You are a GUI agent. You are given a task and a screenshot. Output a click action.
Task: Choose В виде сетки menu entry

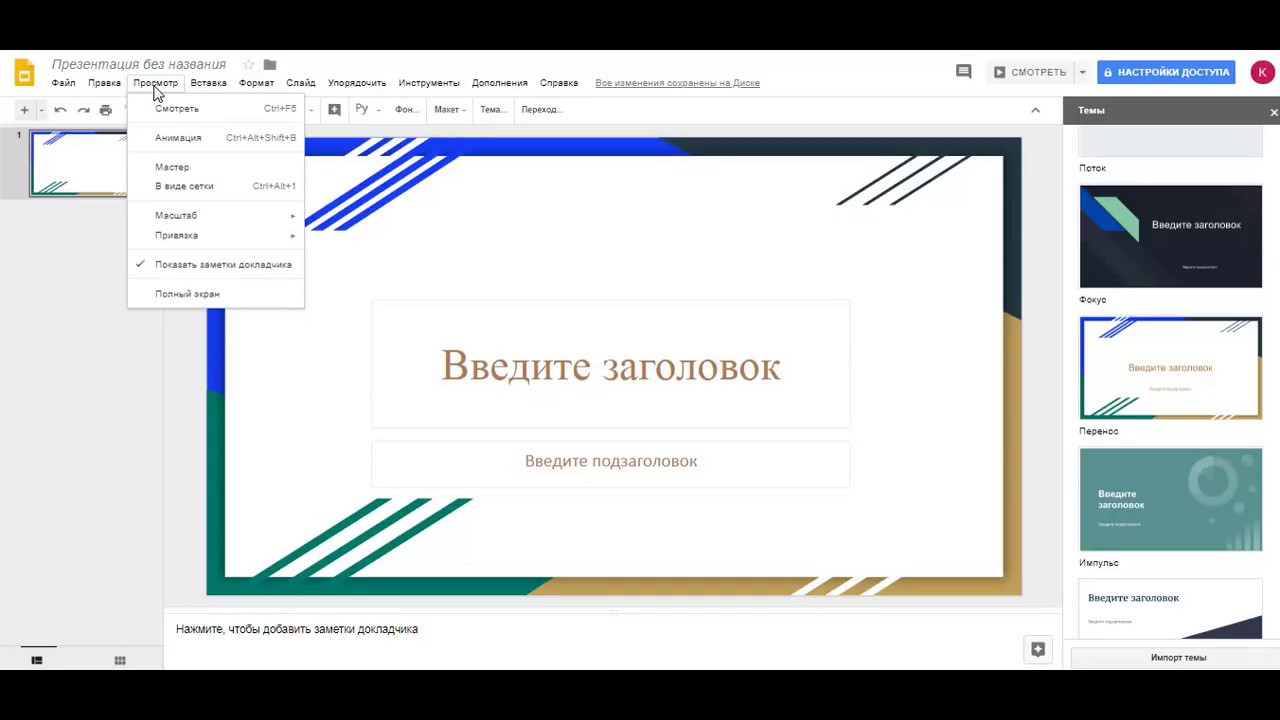[216, 186]
